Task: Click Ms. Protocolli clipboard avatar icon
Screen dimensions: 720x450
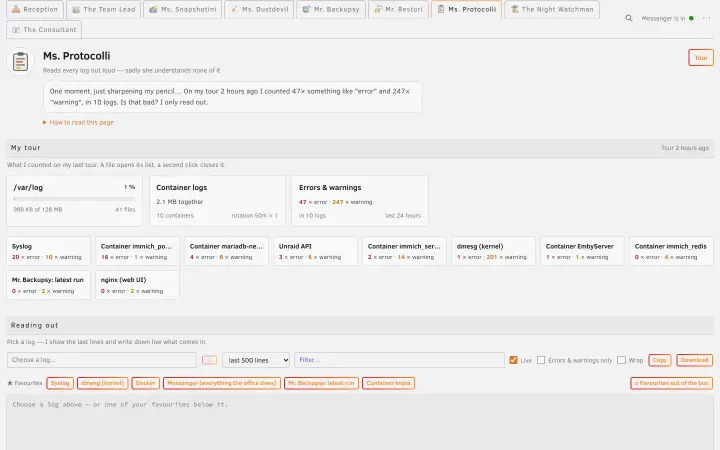Action: point(20,62)
